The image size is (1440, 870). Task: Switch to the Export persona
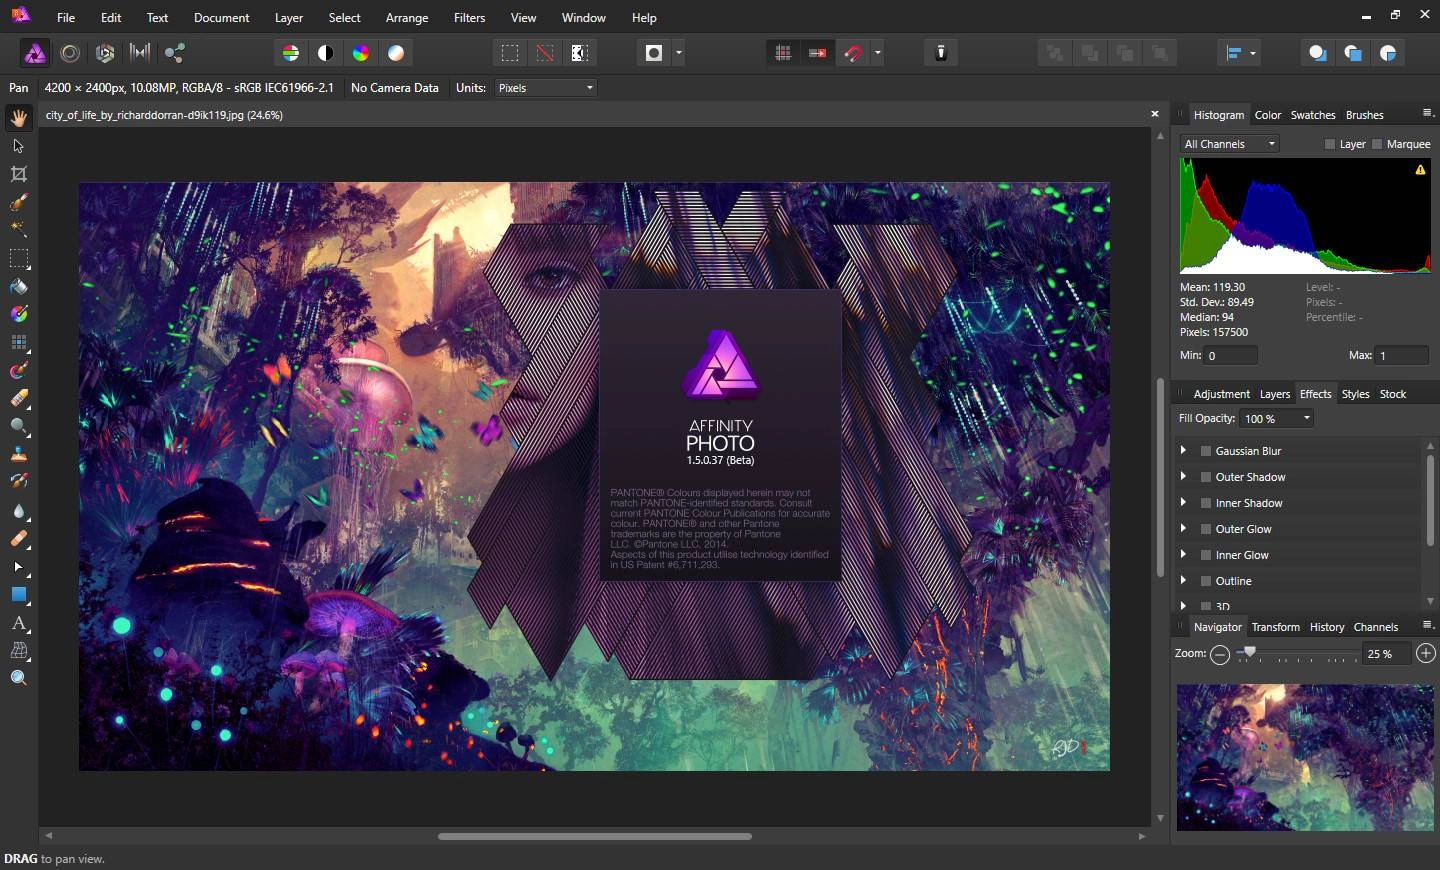[175, 53]
